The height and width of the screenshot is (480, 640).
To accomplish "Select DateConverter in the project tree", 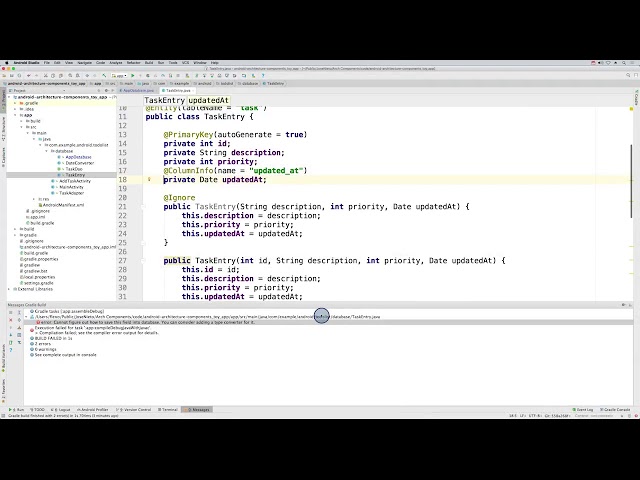I will pos(80,163).
